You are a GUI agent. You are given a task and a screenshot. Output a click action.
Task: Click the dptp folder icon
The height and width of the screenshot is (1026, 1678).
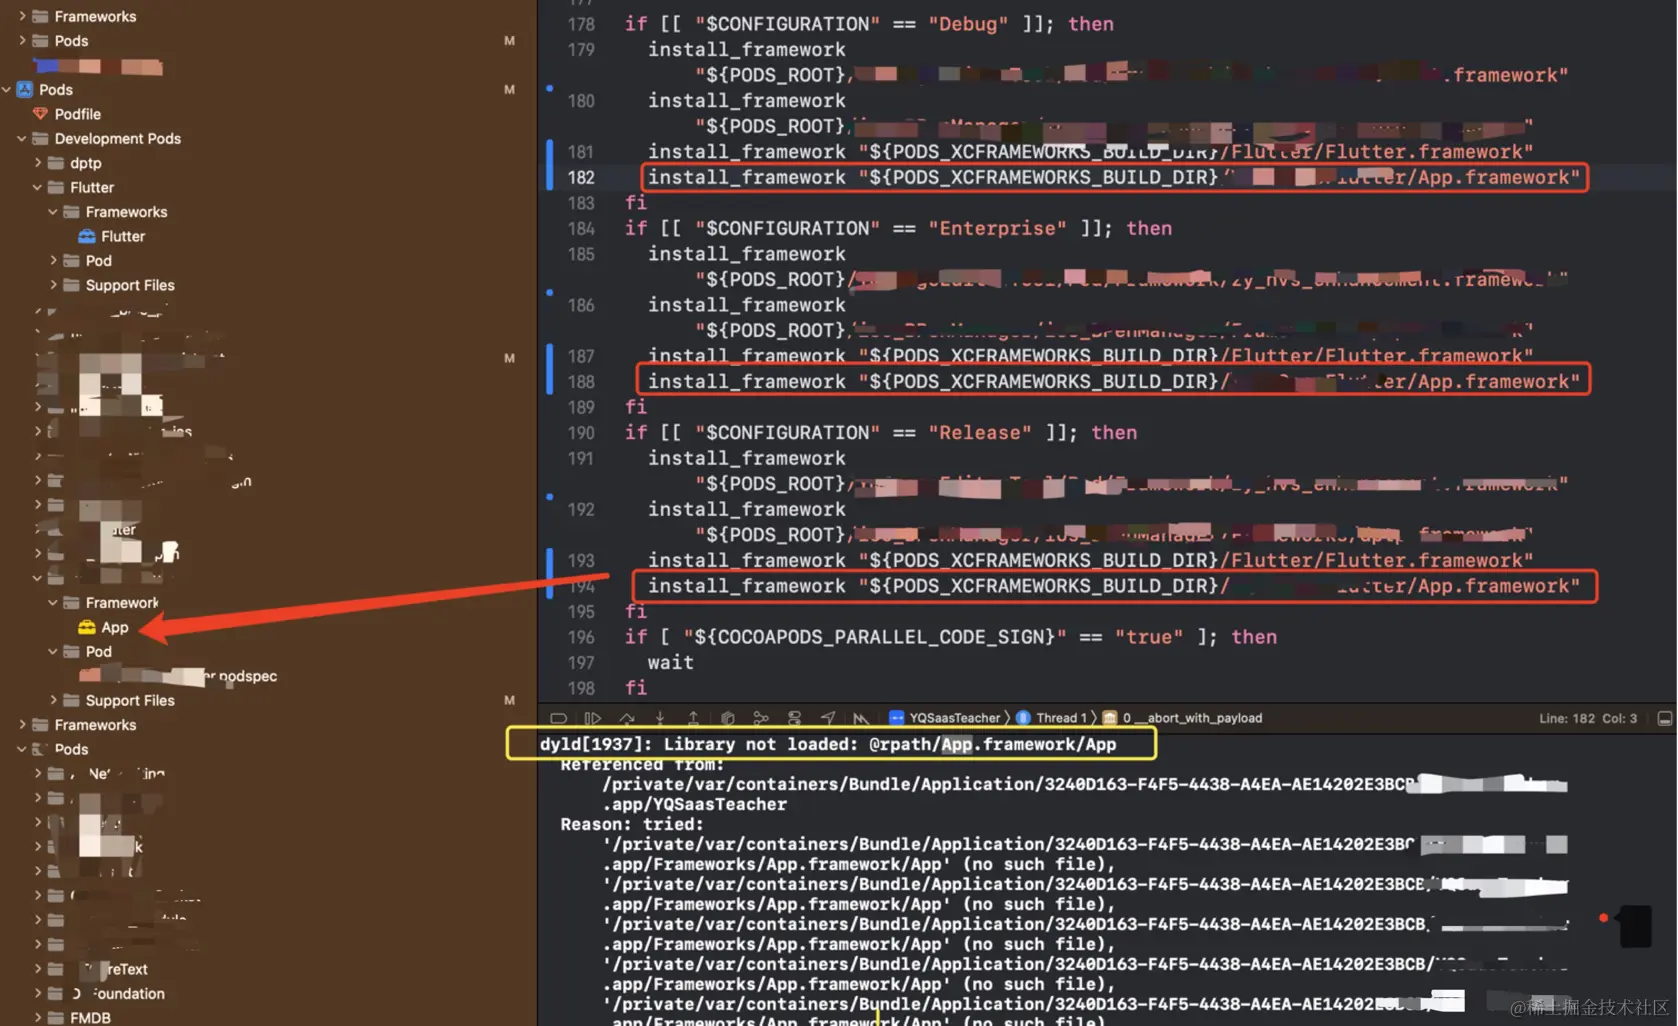[x=56, y=163]
